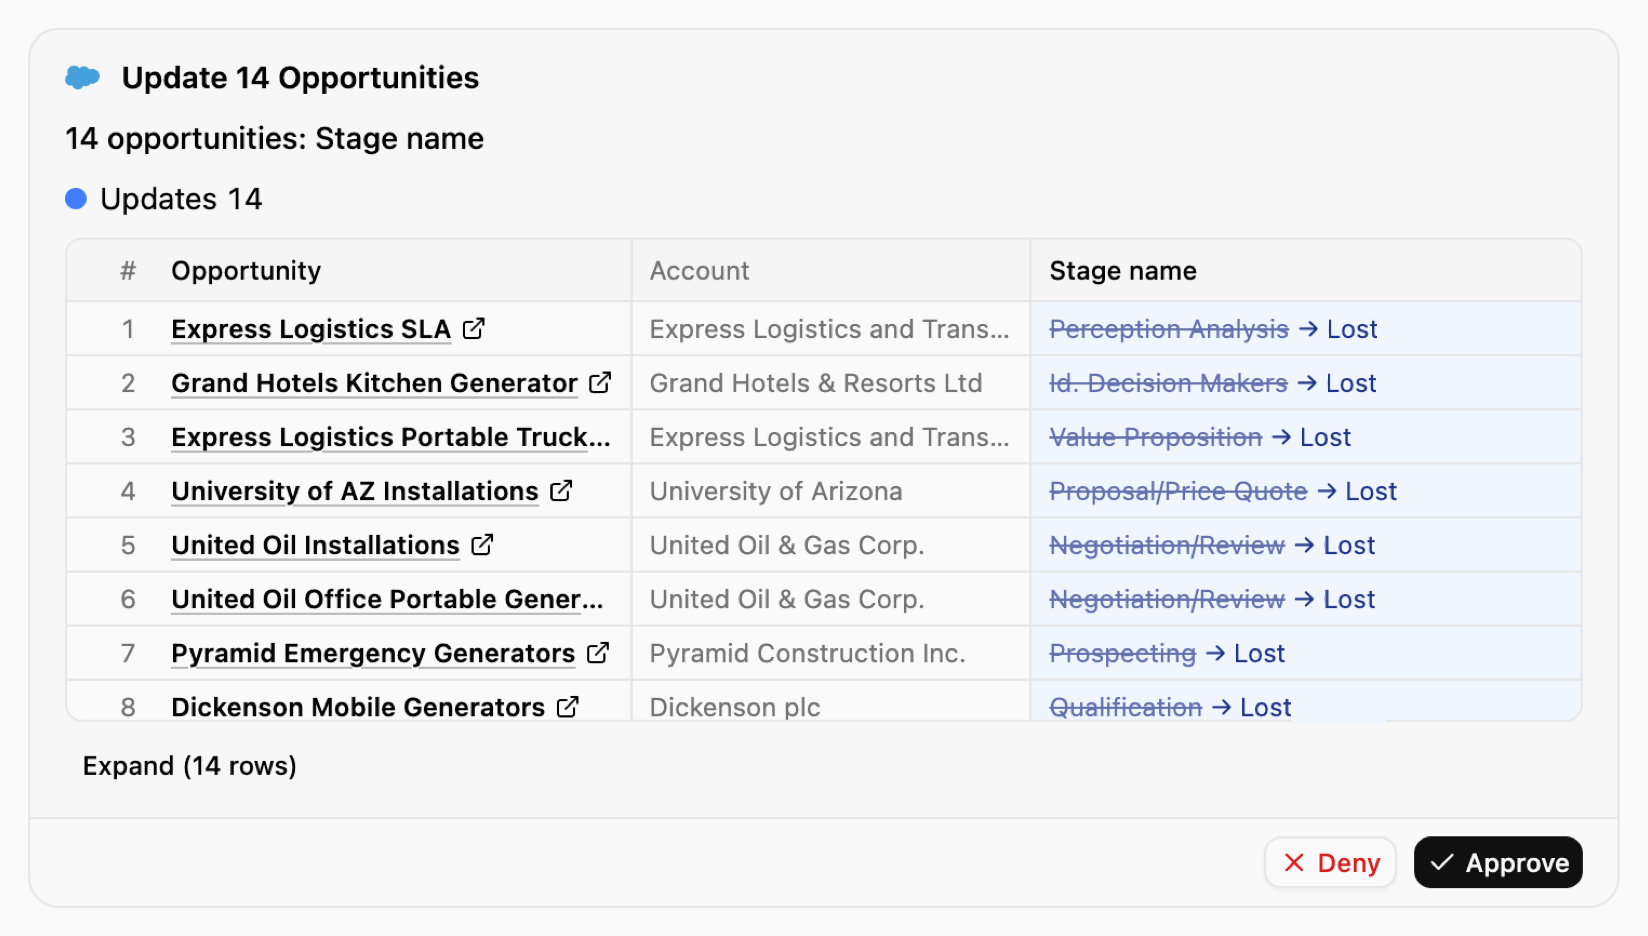Approve the opportunity updates

click(x=1498, y=862)
